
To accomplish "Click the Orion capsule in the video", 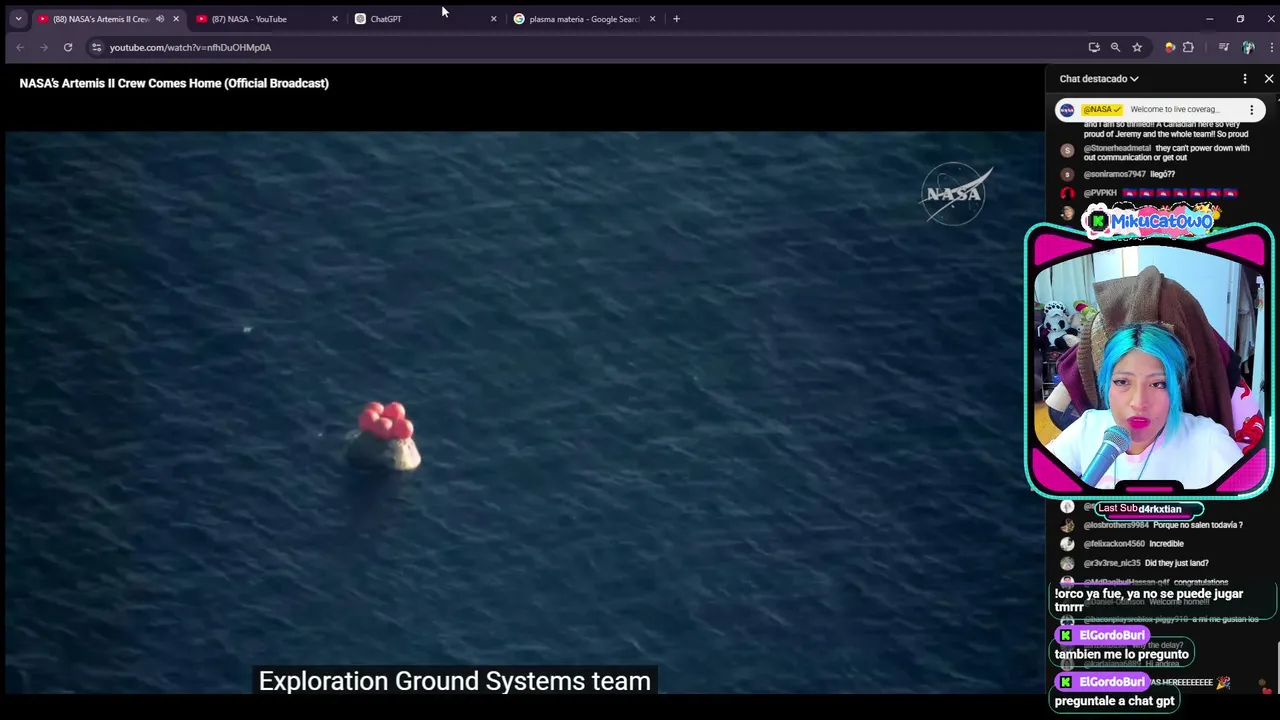I will (384, 437).
